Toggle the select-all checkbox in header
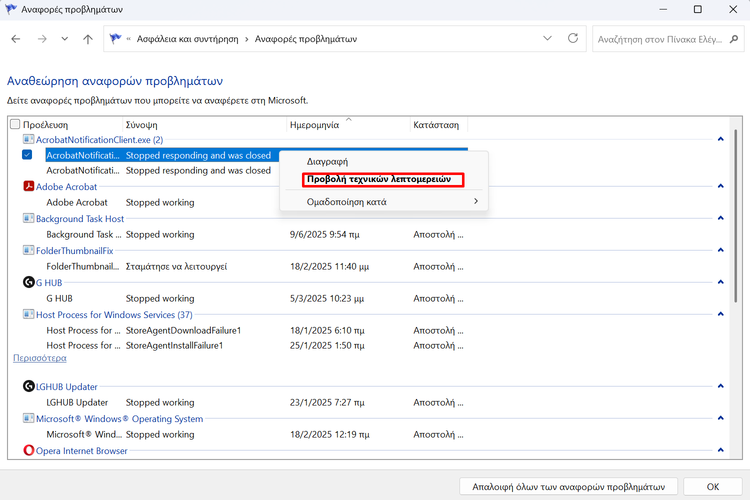Screen dimensions: 750x500 pos(15,124)
